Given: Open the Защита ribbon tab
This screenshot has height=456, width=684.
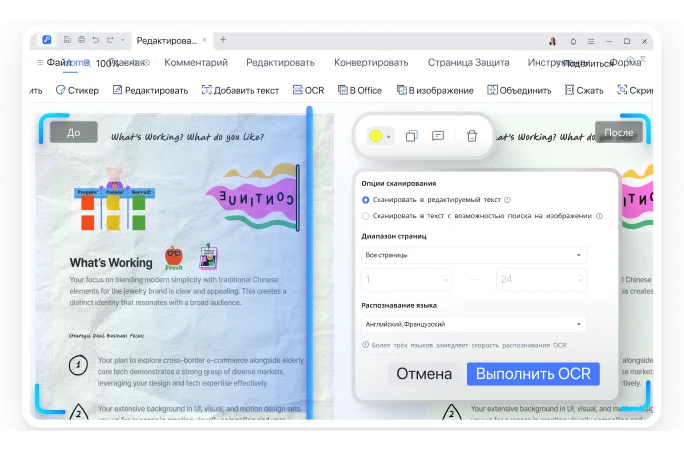Looking at the screenshot, I should pos(491,62).
